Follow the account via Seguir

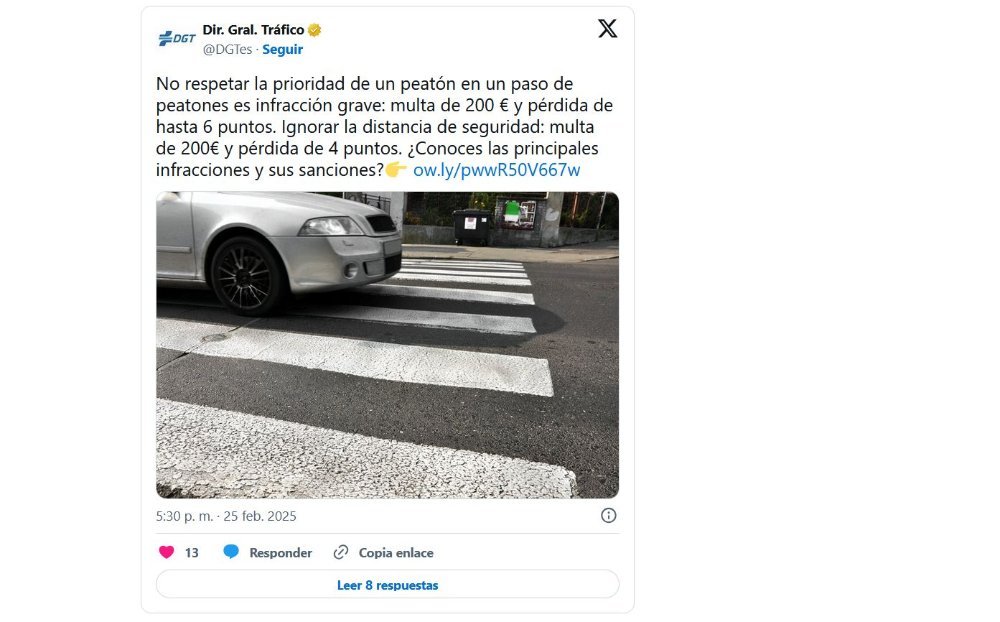283,49
